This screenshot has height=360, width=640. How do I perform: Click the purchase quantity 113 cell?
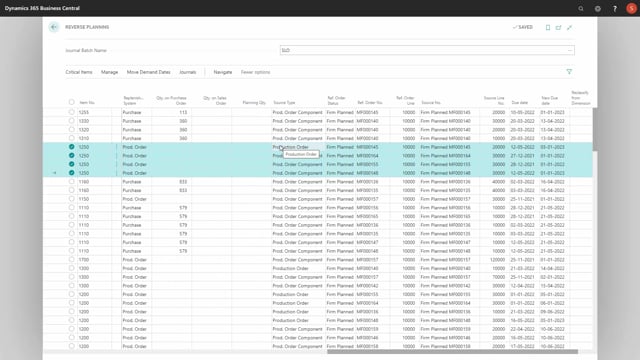click(183, 112)
